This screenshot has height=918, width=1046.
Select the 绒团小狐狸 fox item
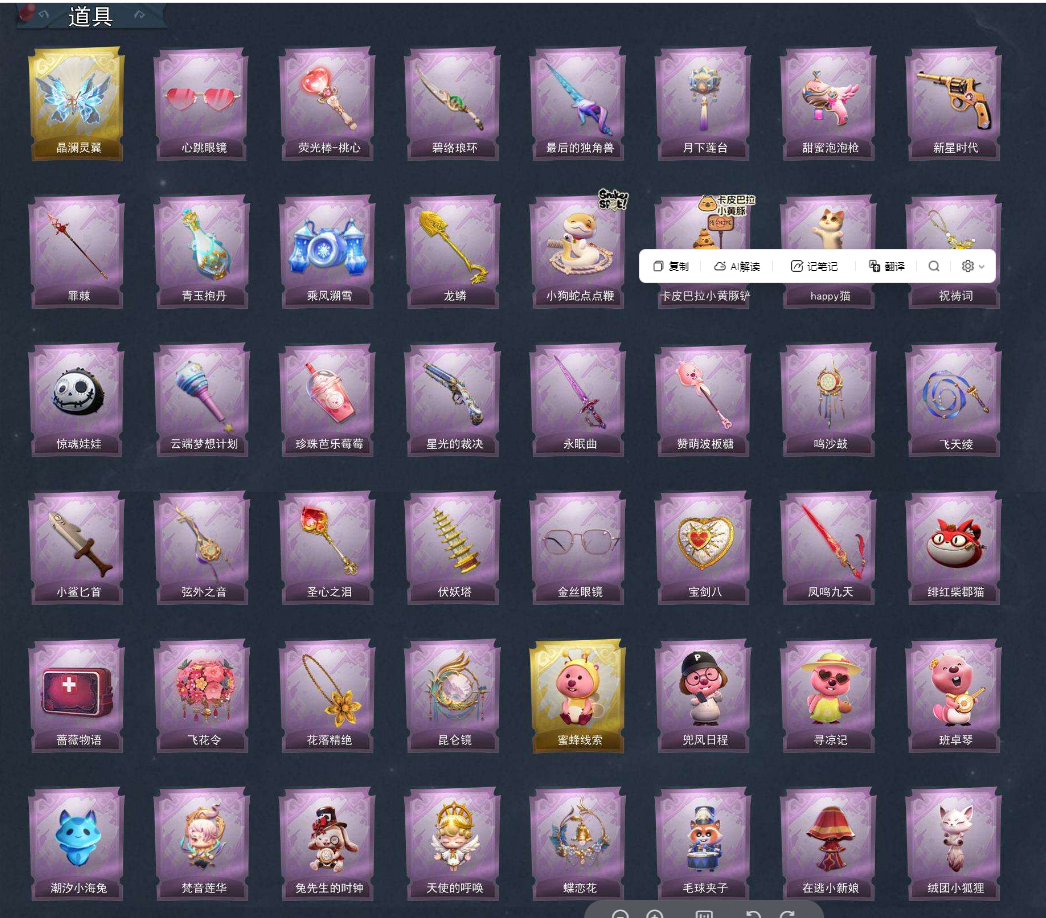click(x=954, y=844)
